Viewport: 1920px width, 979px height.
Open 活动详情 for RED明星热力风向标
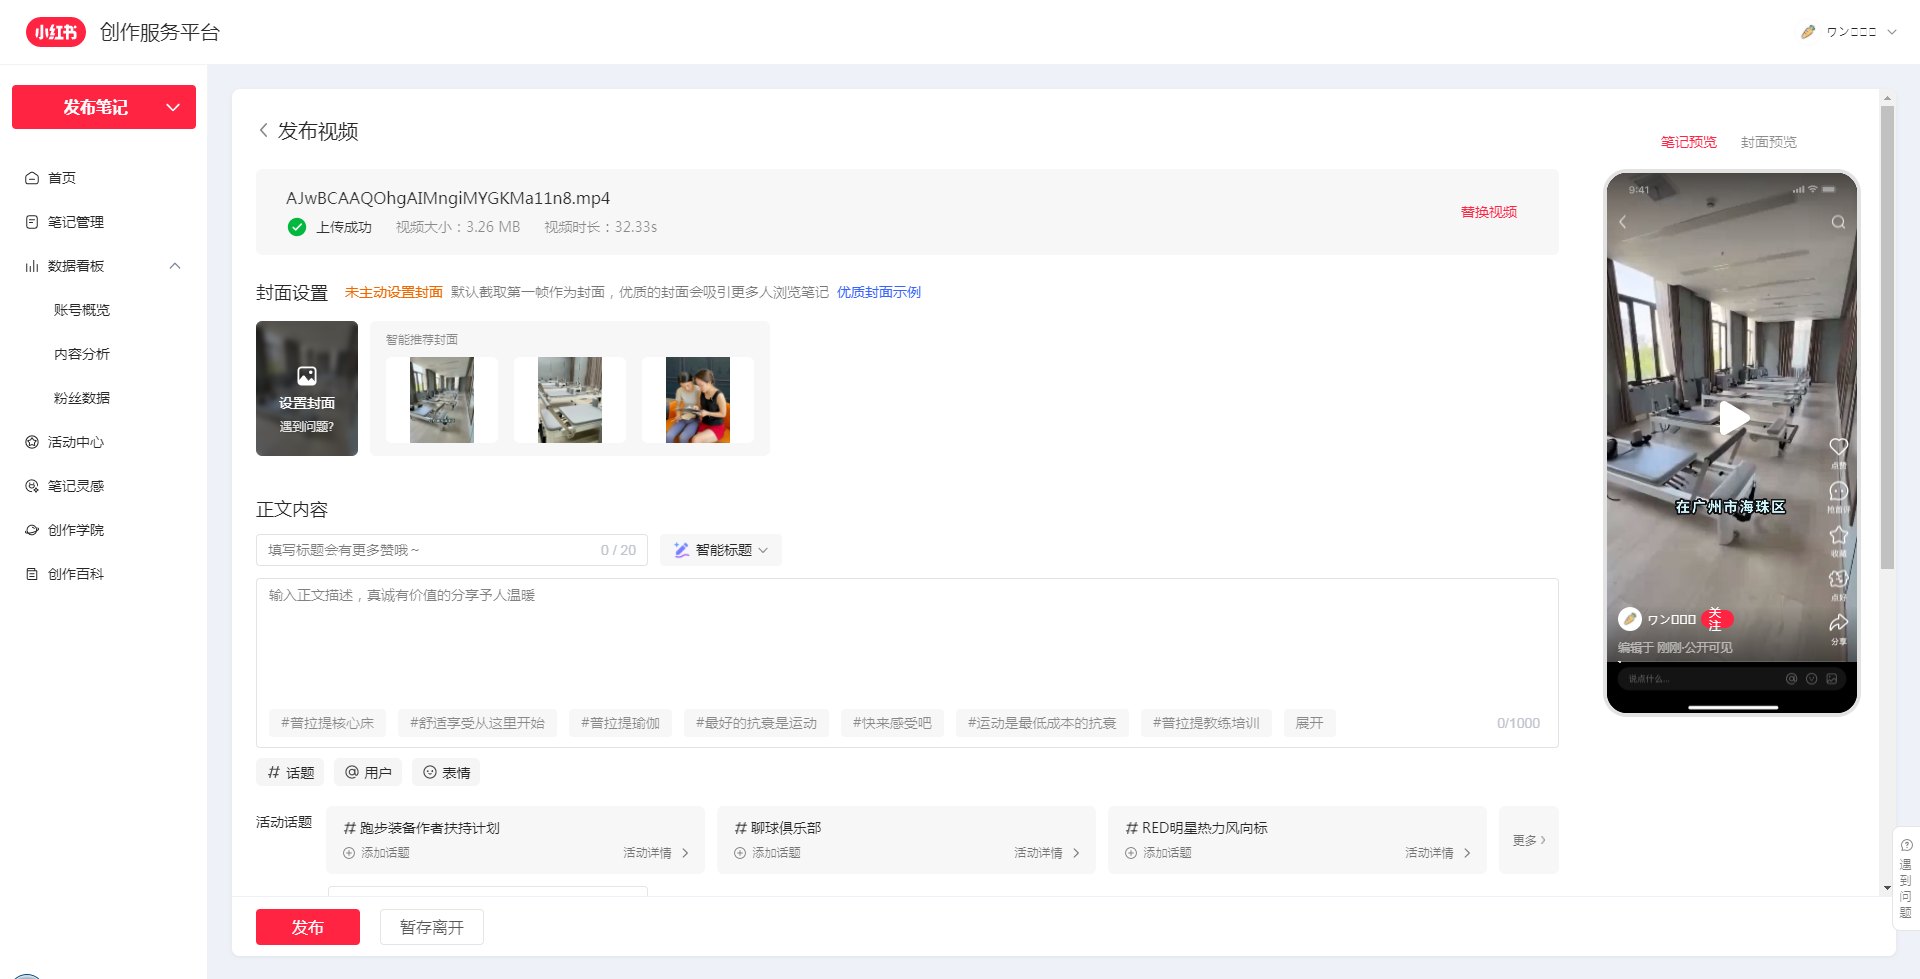pos(1438,853)
